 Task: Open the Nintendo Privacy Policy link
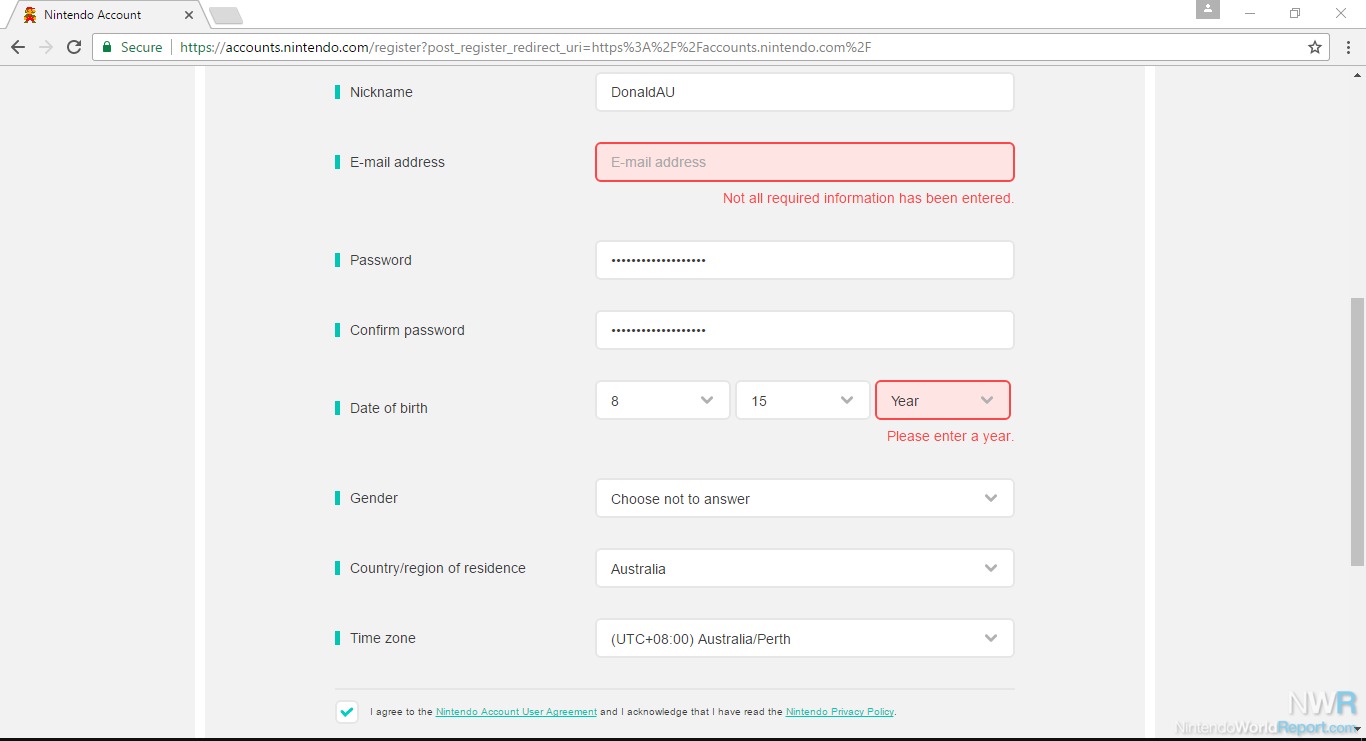(840, 712)
